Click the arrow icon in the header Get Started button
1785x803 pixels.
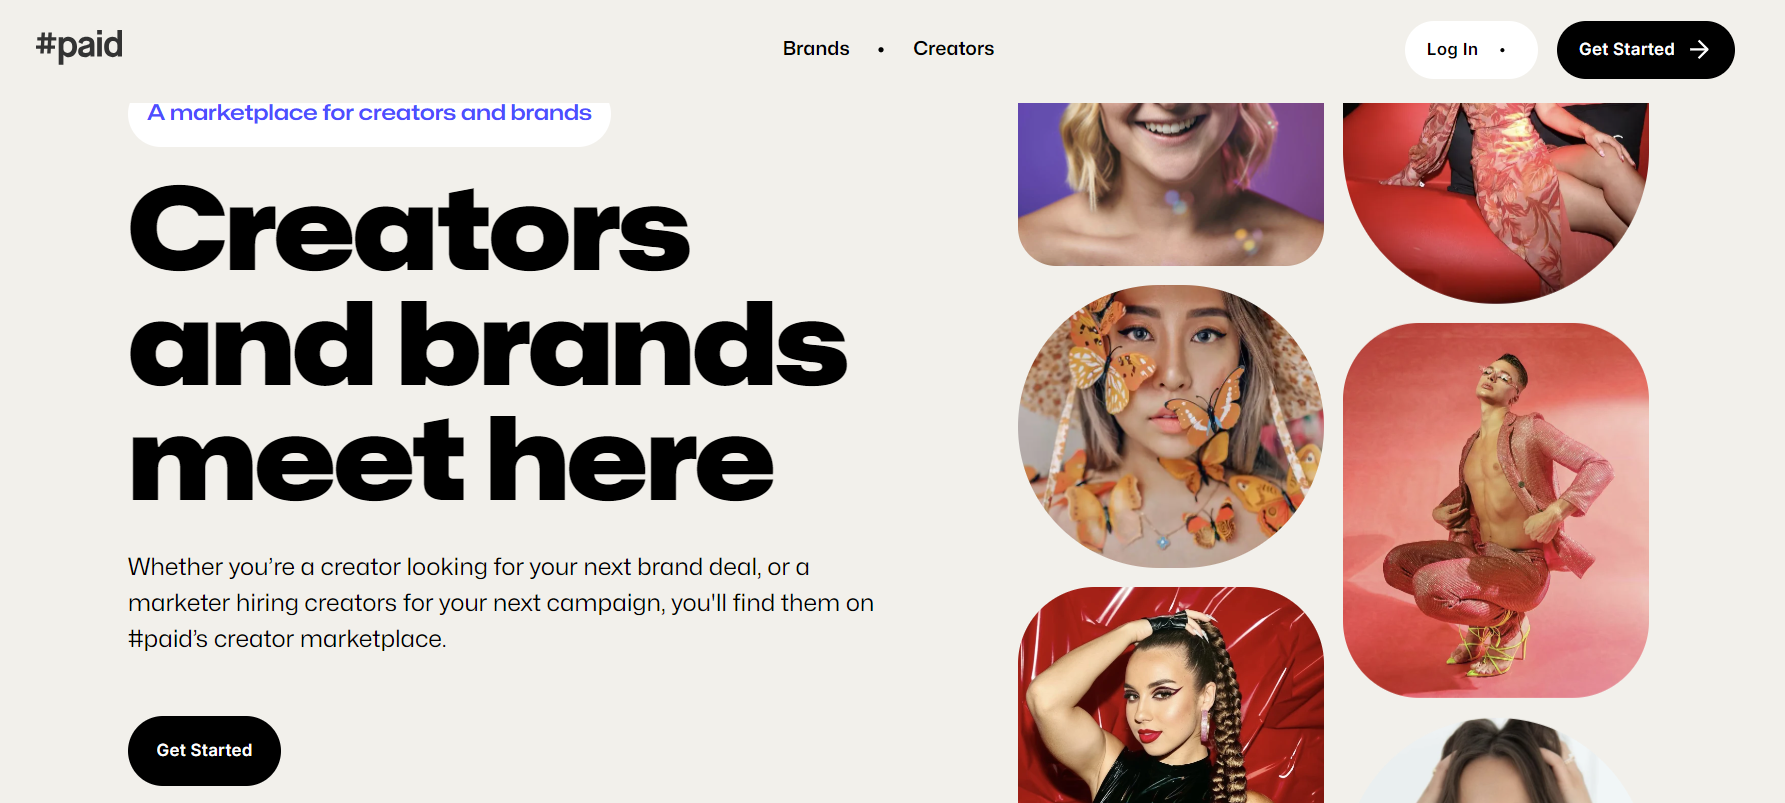[x=1699, y=50]
